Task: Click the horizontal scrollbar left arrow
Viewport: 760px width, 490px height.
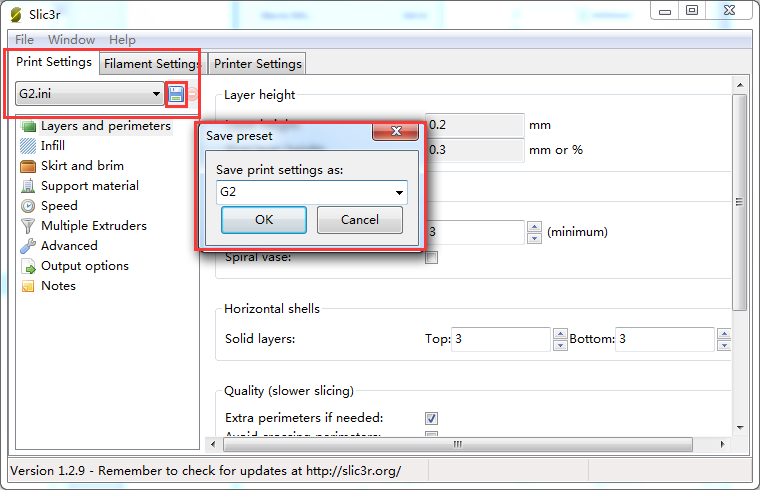Action: tap(213, 444)
